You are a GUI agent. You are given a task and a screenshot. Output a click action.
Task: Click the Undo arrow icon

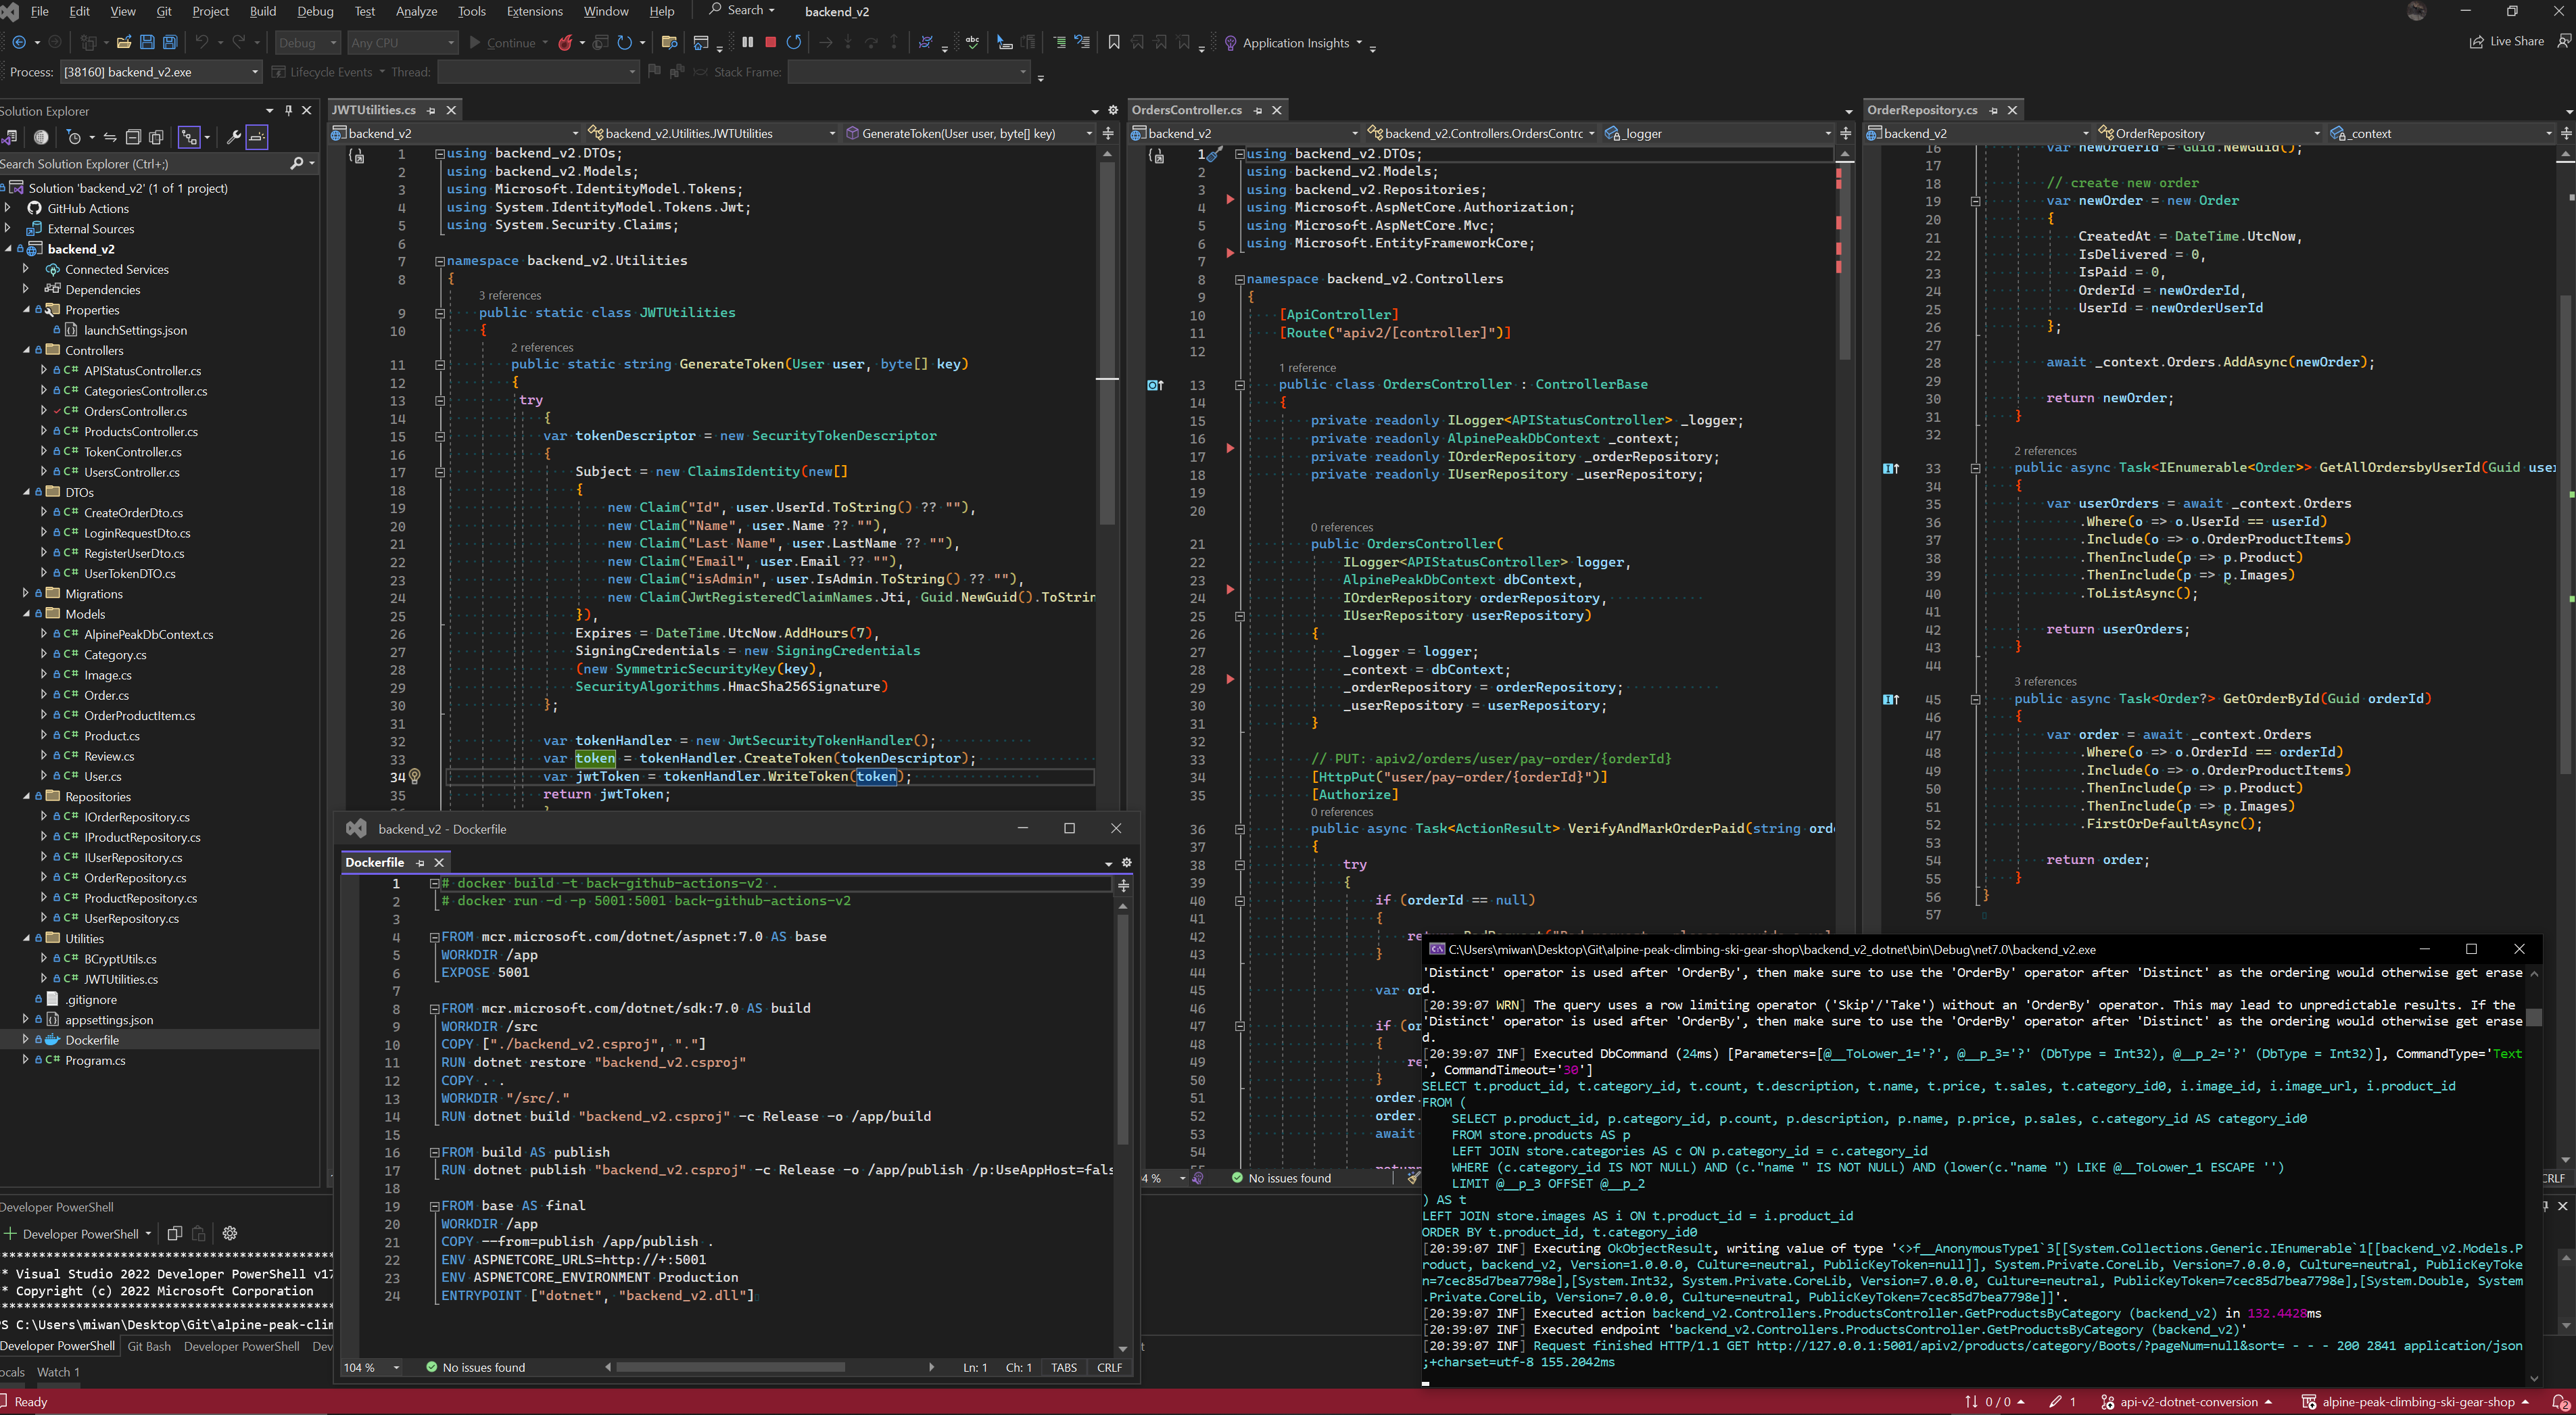point(202,43)
